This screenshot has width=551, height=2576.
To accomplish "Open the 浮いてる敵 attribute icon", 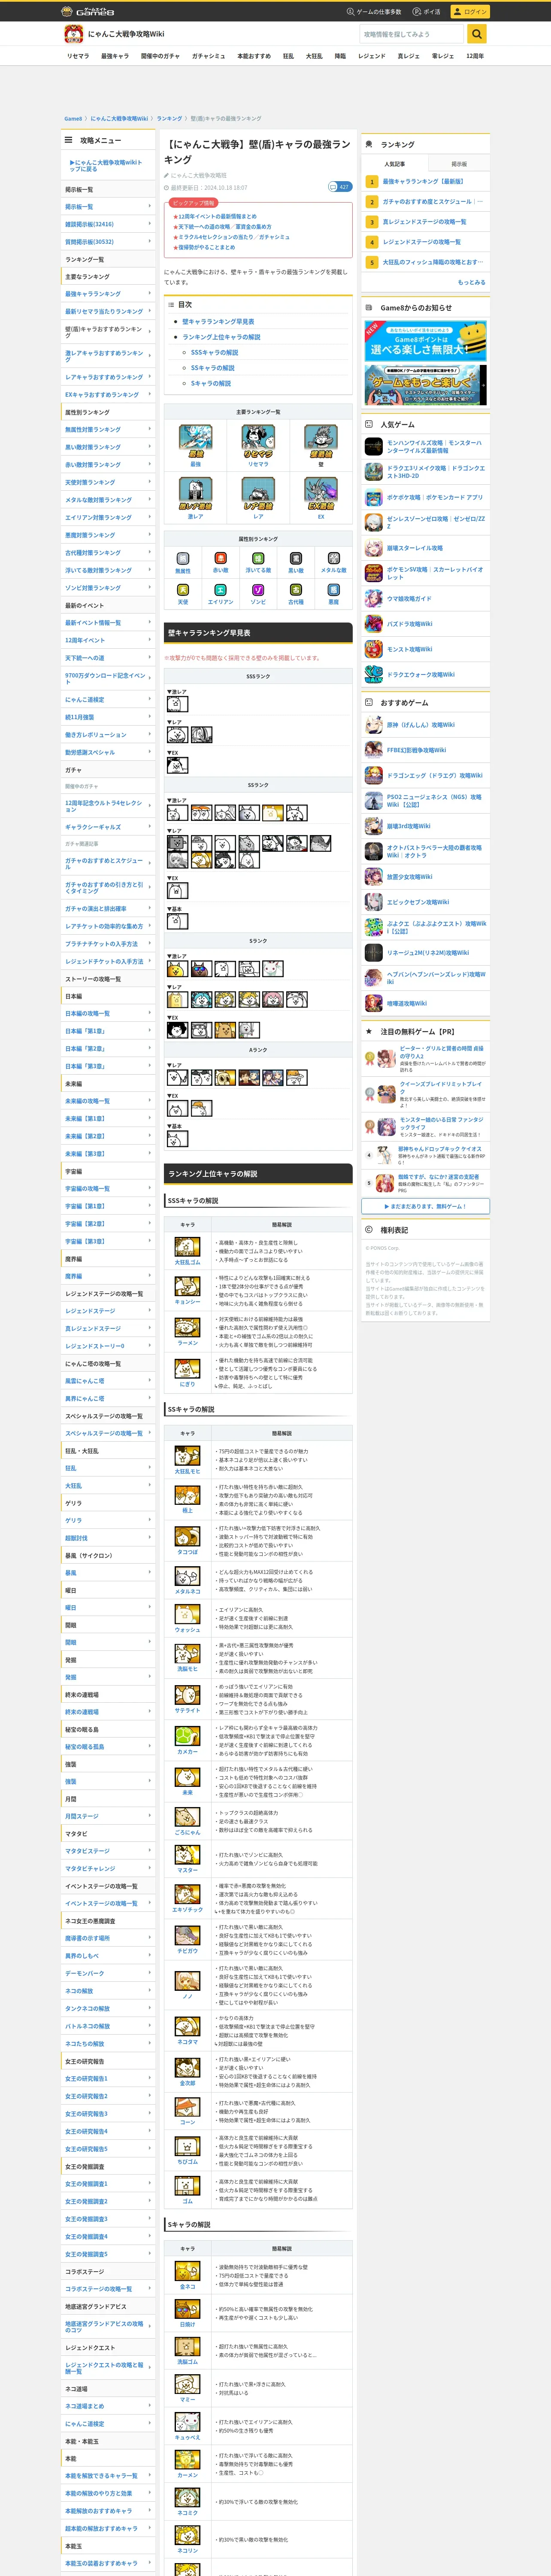I will [258, 559].
